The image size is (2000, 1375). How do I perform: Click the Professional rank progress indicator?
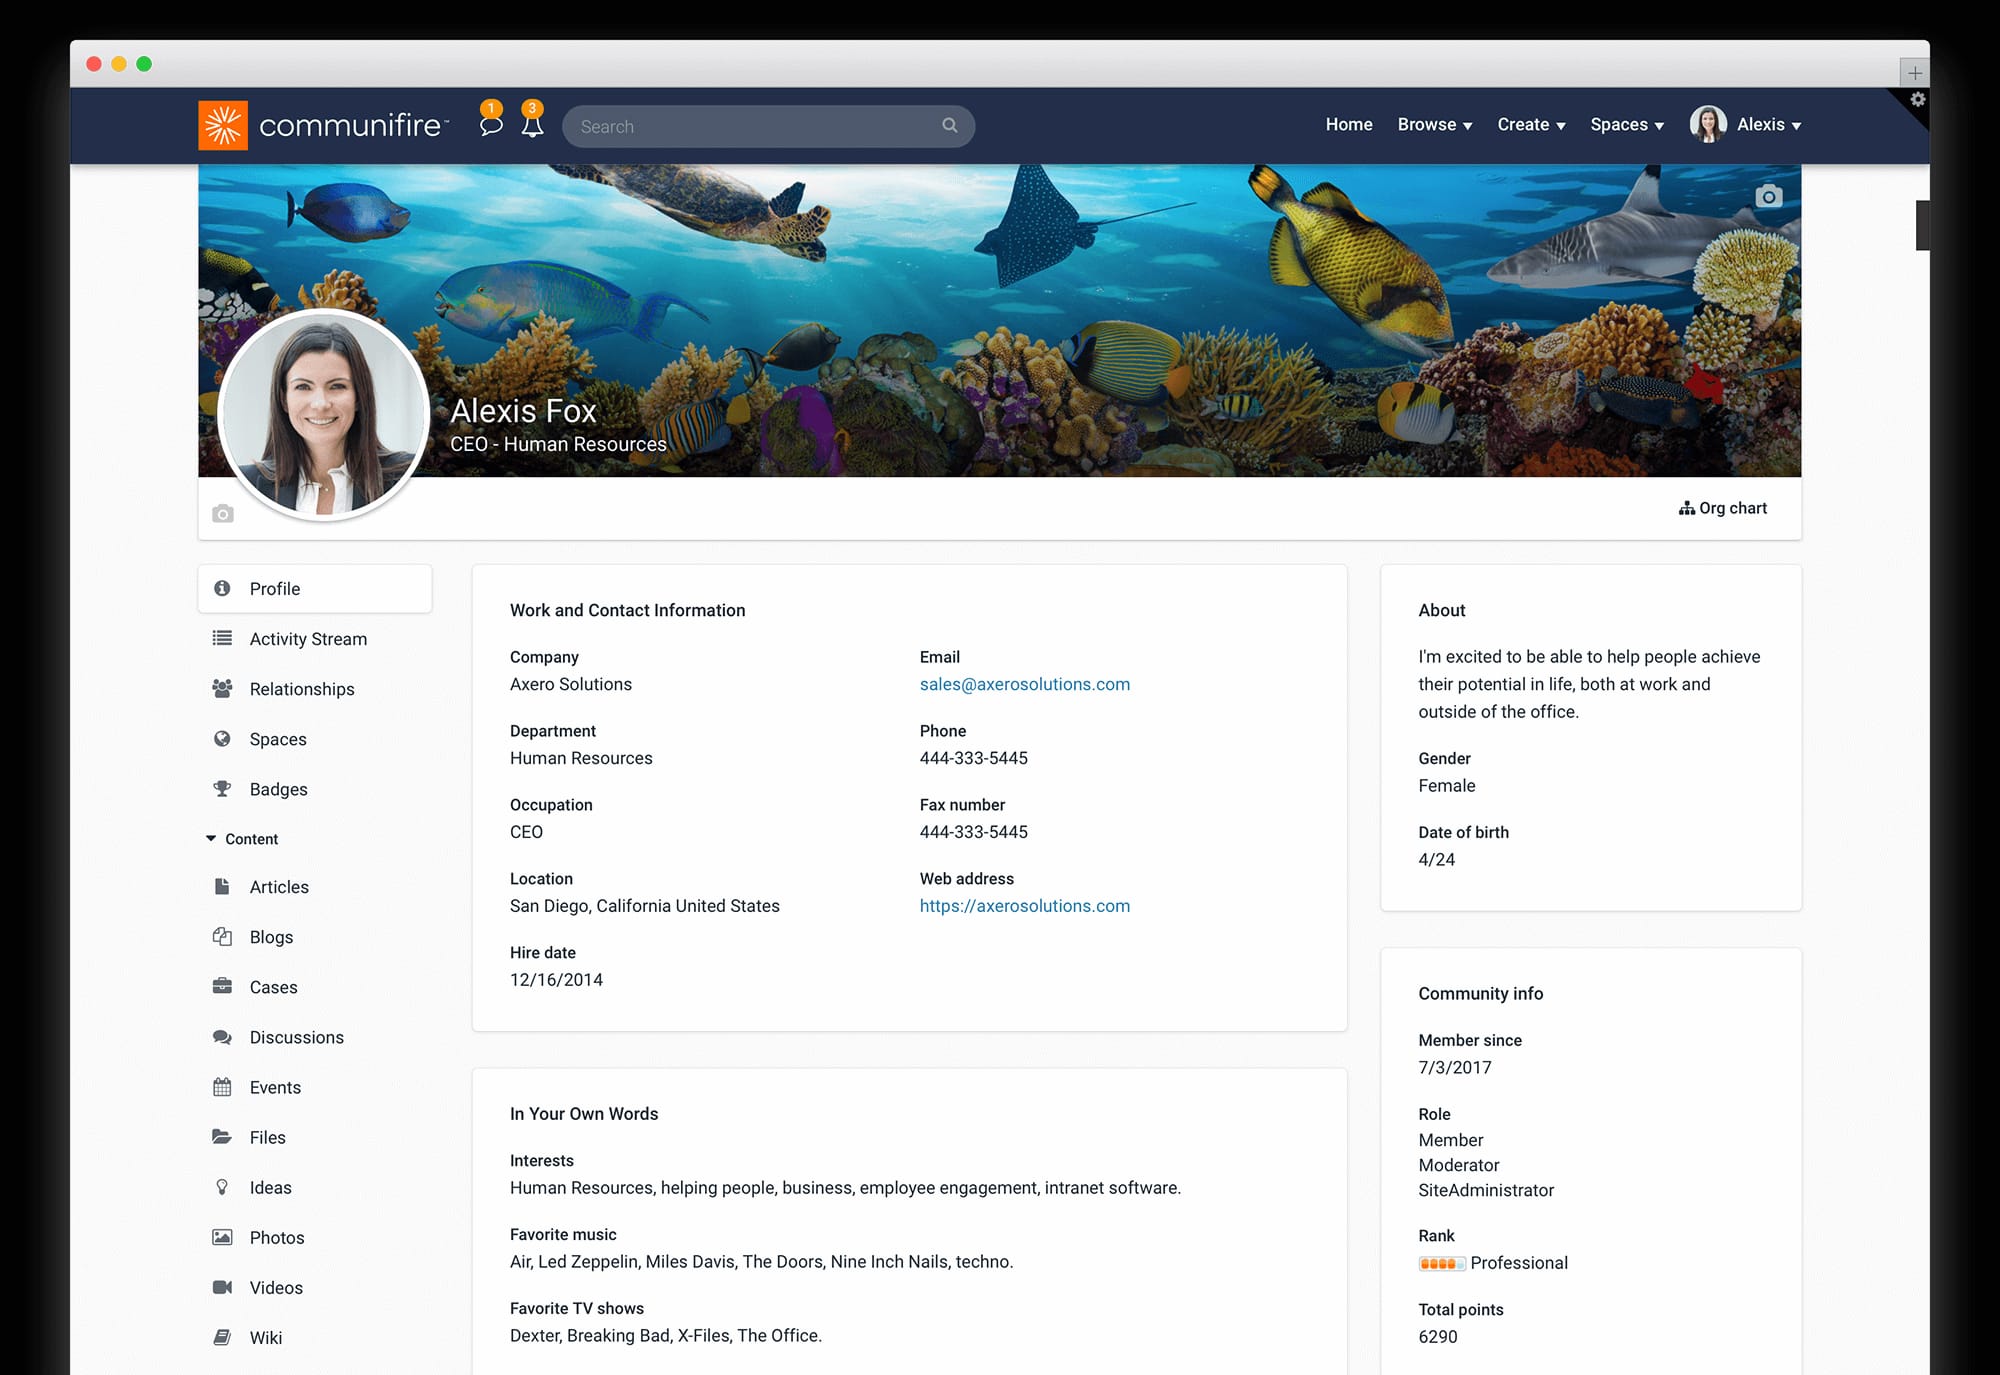[x=1441, y=1263]
